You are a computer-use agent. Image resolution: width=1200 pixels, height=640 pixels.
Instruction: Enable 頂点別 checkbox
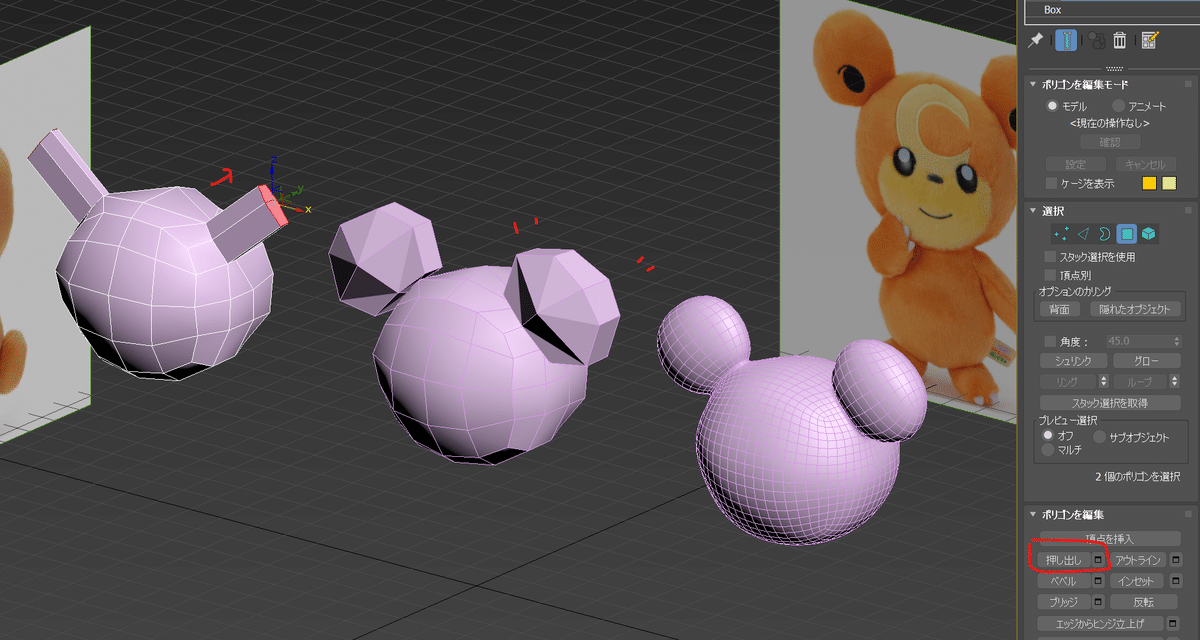(x=1051, y=274)
